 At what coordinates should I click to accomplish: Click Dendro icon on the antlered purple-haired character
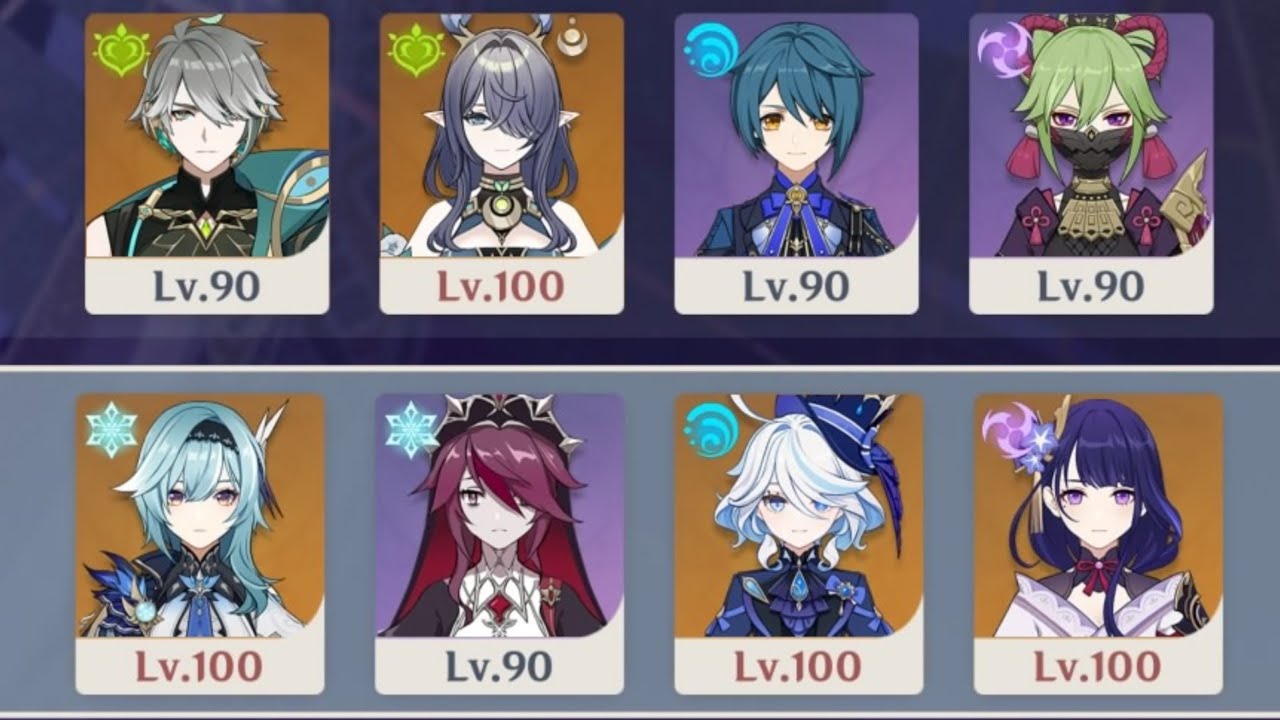coord(416,50)
